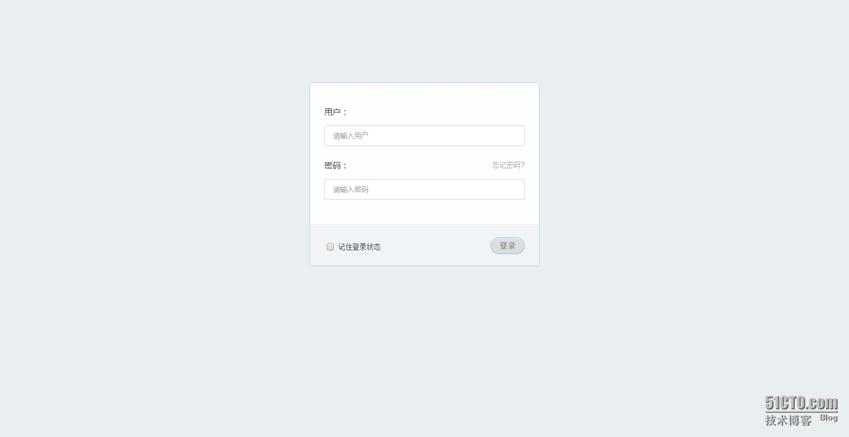Focus the 请输入密码 password field

424,190
